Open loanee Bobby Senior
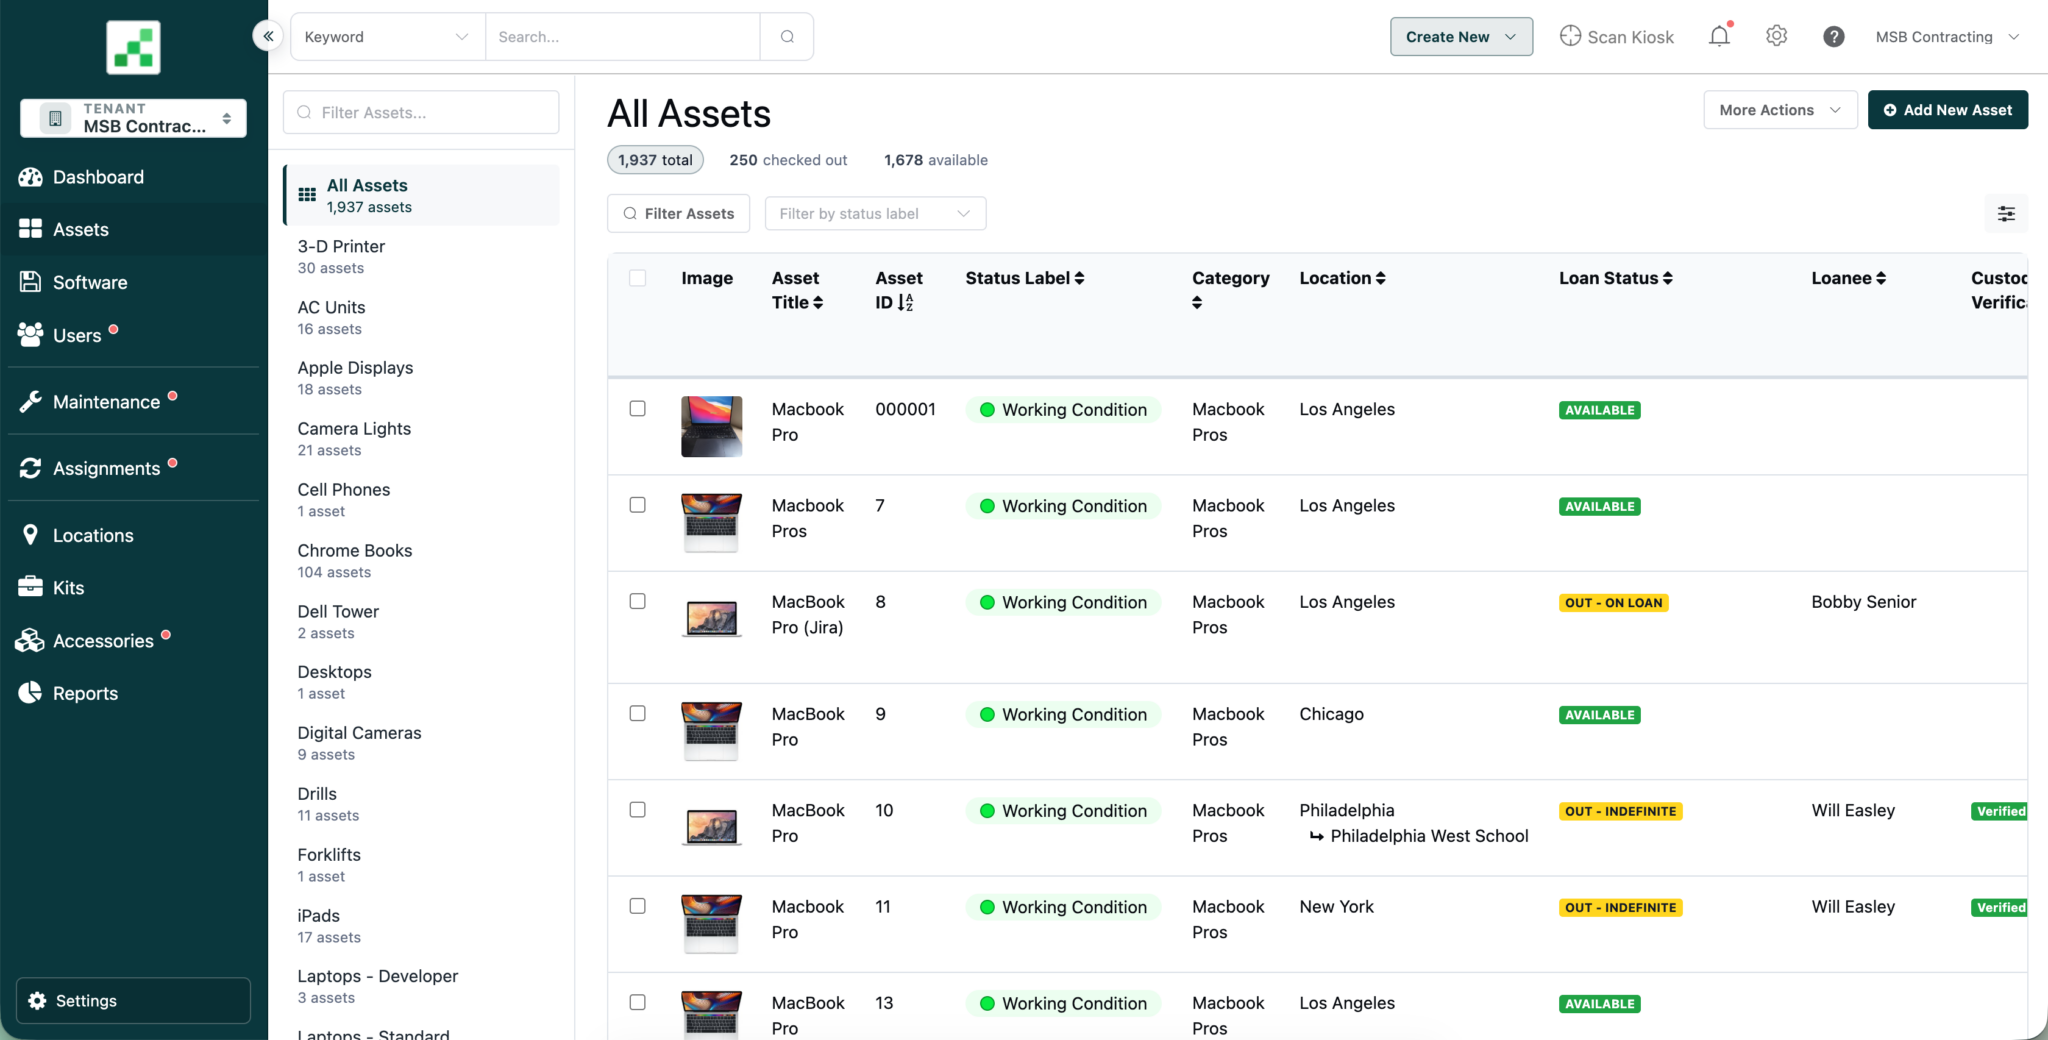The height and width of the screenshot is (1040, 2048). tap(1863, 602)
